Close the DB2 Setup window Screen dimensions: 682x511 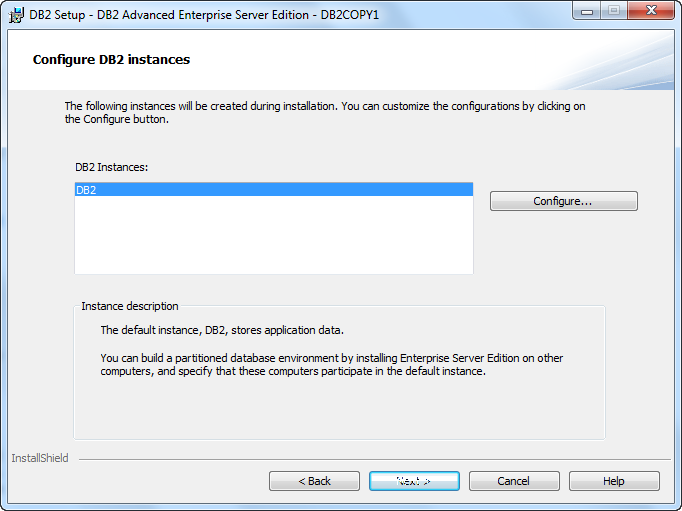(x=651, y=11)
